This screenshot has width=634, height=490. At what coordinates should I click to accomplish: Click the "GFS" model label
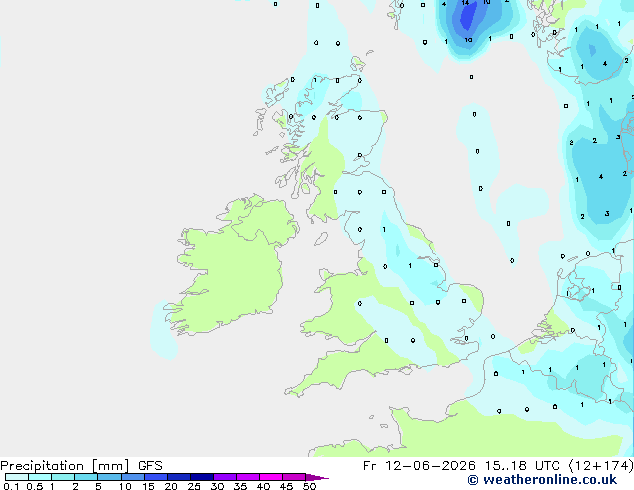150,466
